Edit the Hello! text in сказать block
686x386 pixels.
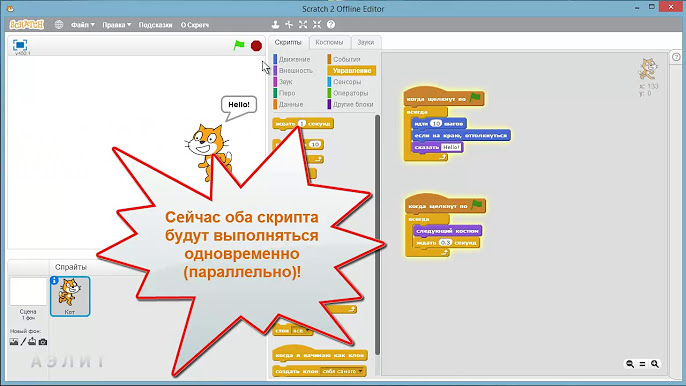(451, 147)
